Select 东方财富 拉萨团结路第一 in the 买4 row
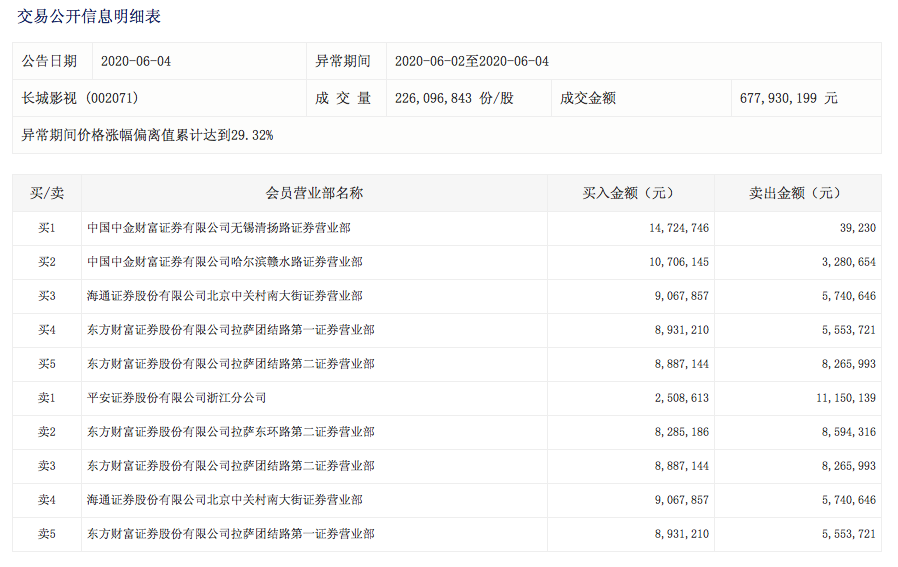 (x=230, y=330)
